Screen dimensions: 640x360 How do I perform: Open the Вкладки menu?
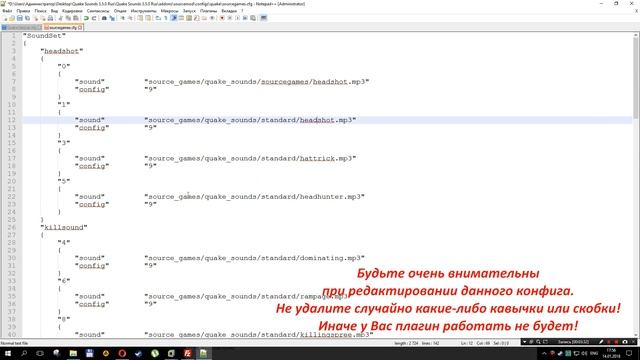click(229, 11)
